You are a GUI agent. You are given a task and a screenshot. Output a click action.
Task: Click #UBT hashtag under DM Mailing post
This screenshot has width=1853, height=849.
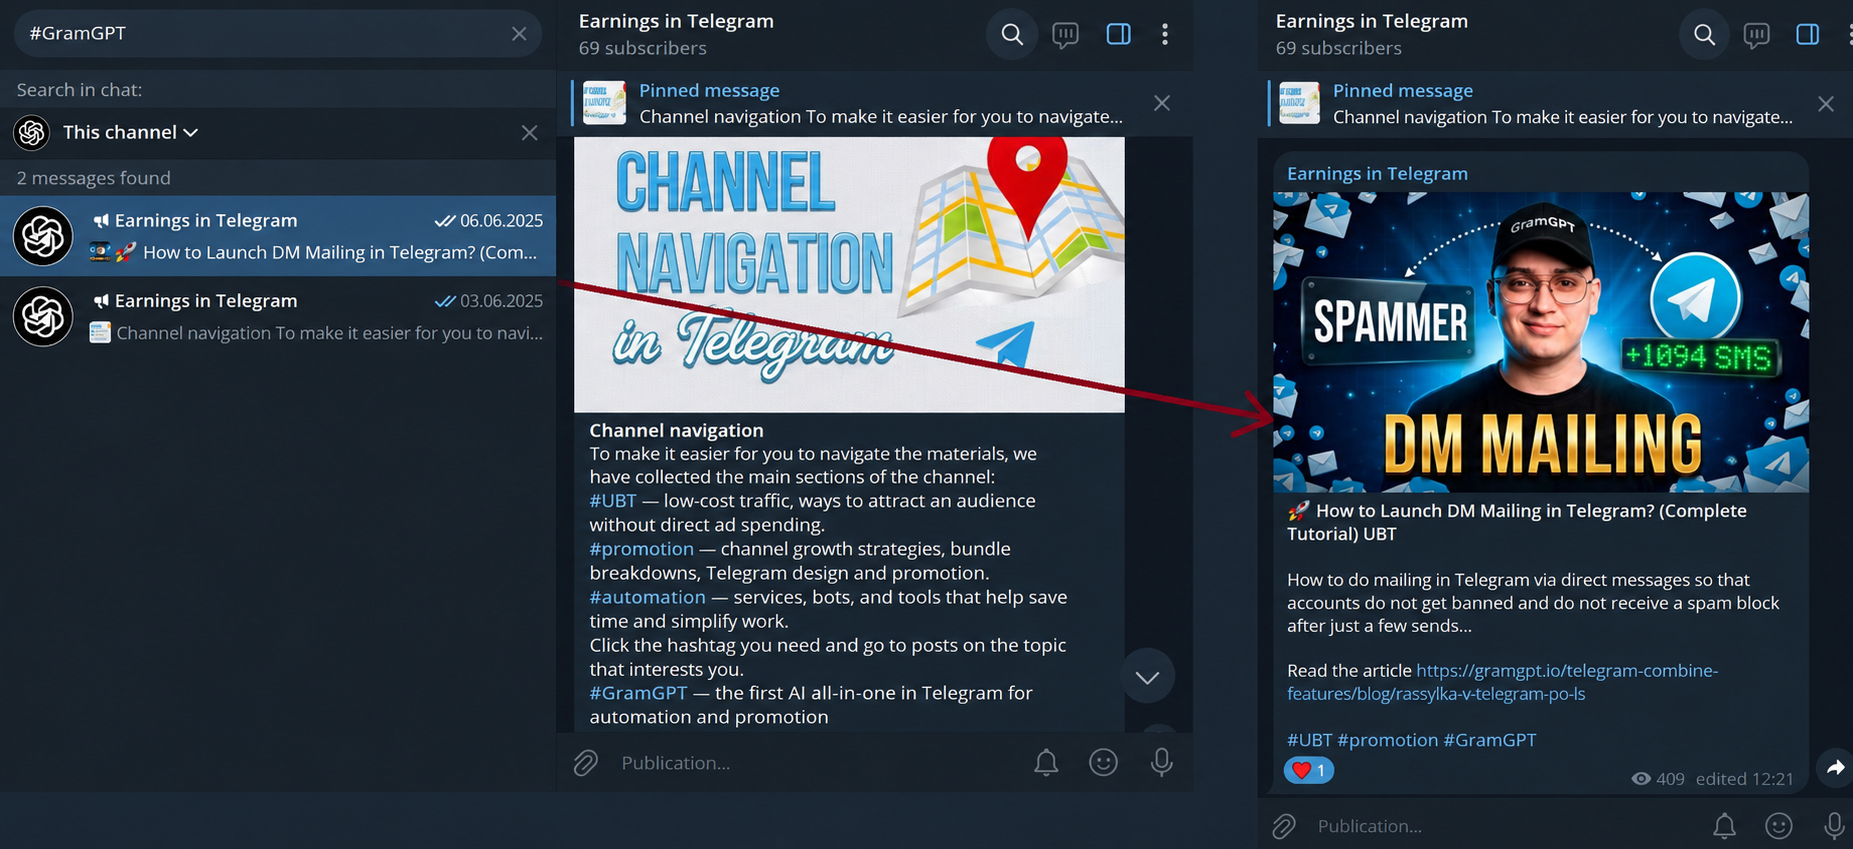pos(1310,740)
